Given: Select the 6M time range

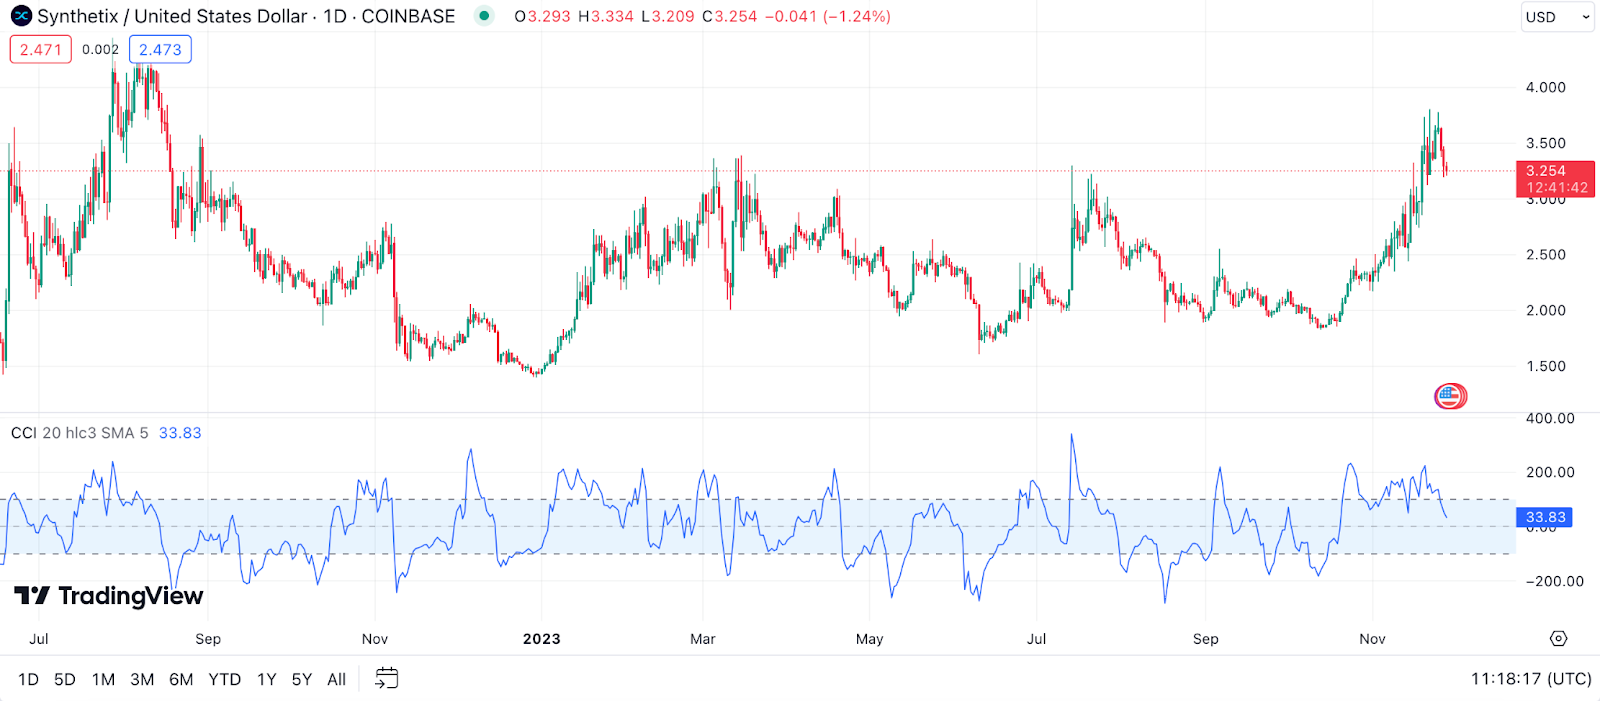Looking at the screenshot, I should (181, 679).
